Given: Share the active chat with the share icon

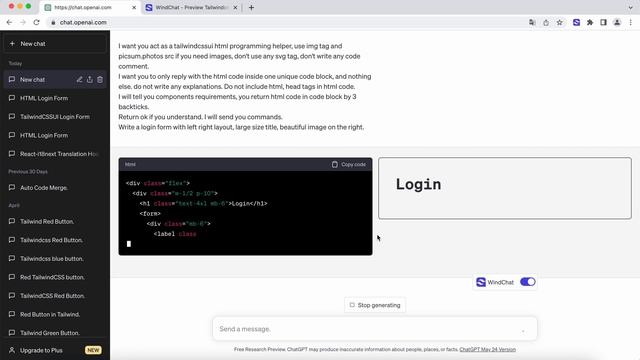Looking at the screenshot, I should click(90, 80).
